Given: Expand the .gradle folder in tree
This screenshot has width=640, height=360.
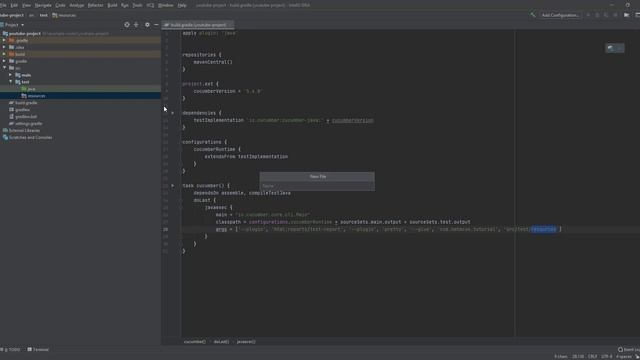Looking at the screenshot, I should pos(4,40).
